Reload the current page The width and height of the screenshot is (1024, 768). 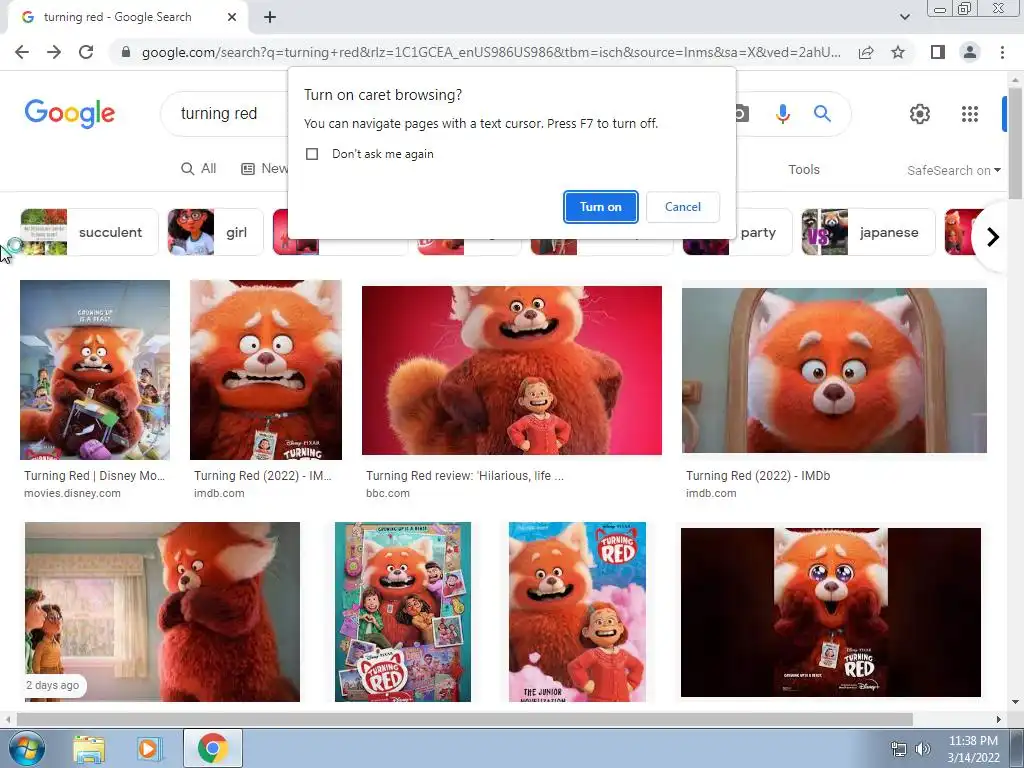click(x=86, y=52)
